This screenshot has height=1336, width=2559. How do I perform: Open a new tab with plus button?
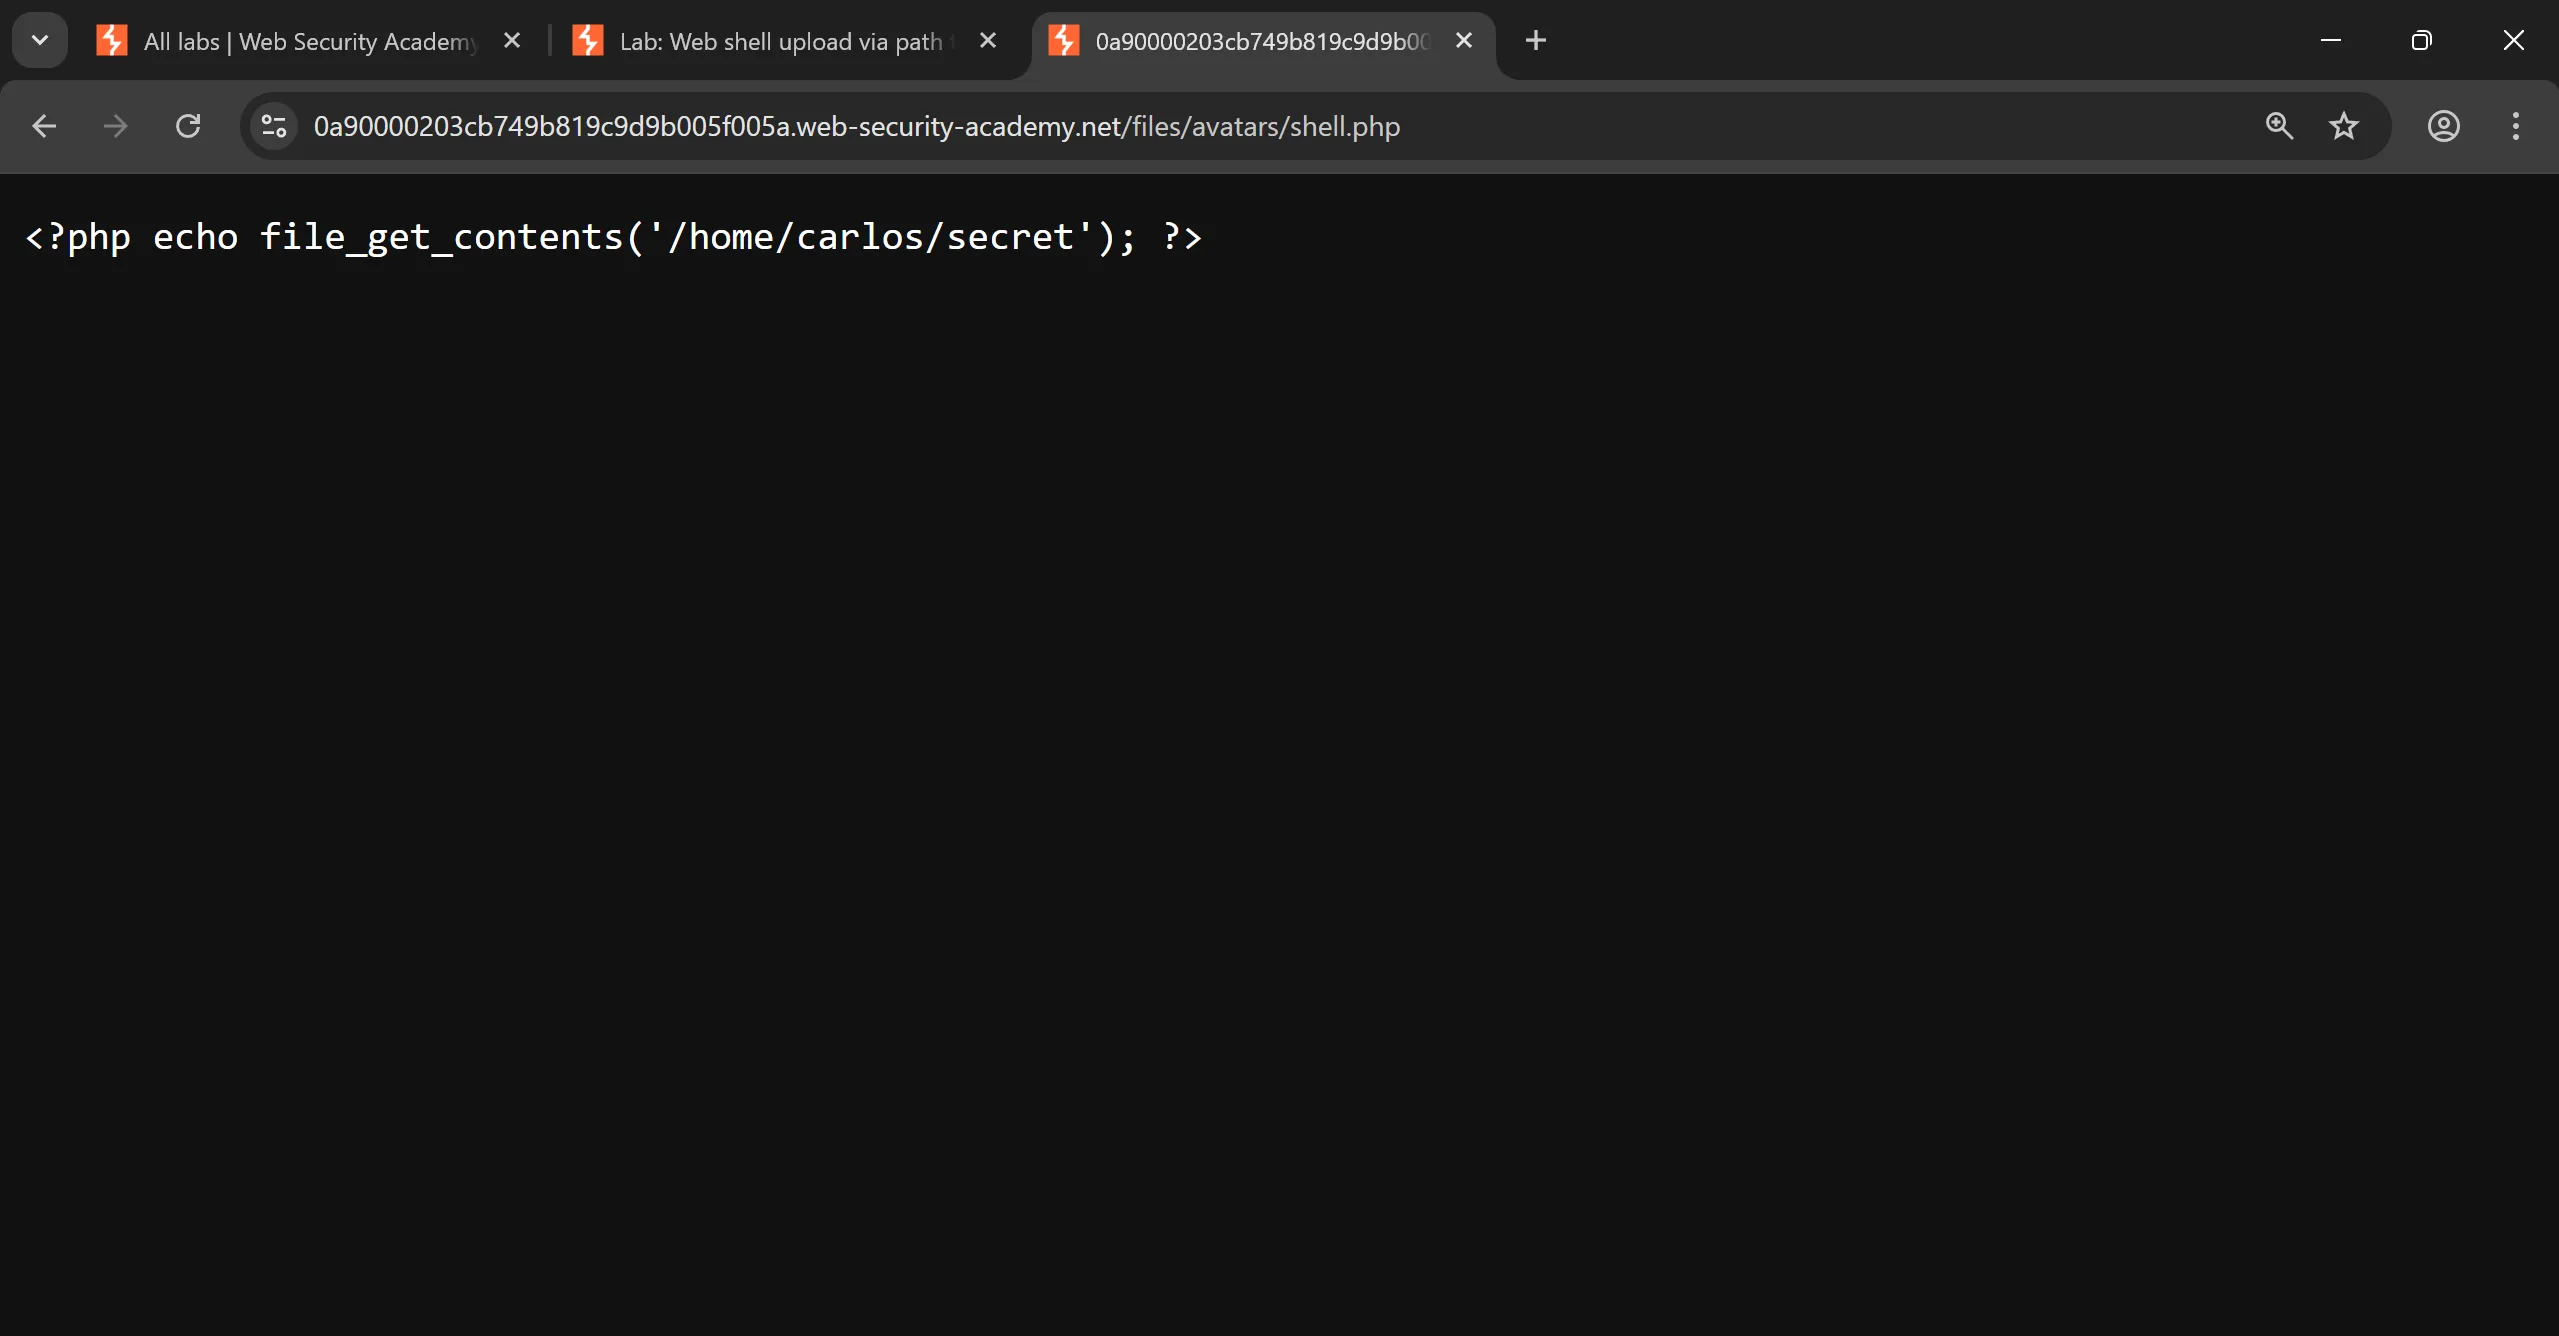pyautogui.click(x=1536, y=40)
